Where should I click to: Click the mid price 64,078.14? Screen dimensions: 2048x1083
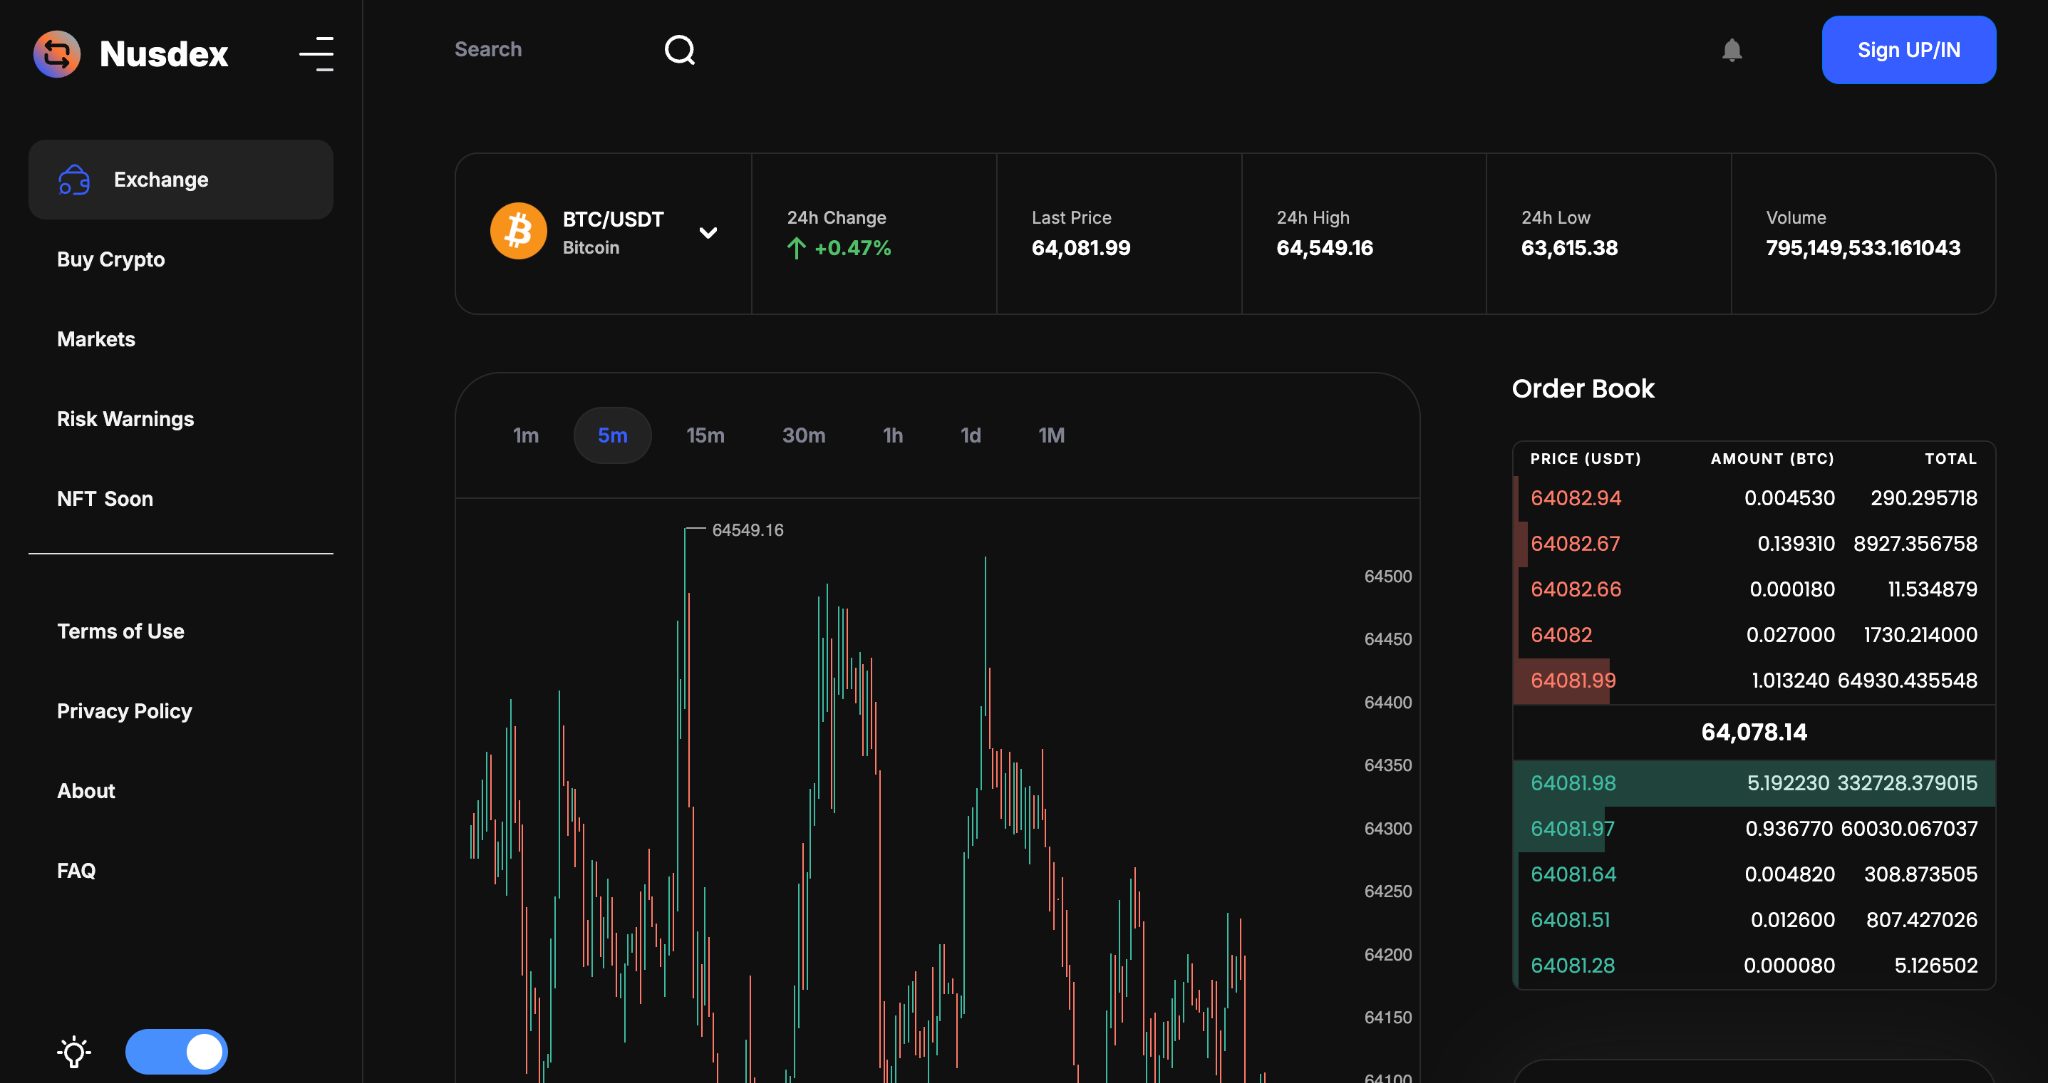pos(1754,733)
